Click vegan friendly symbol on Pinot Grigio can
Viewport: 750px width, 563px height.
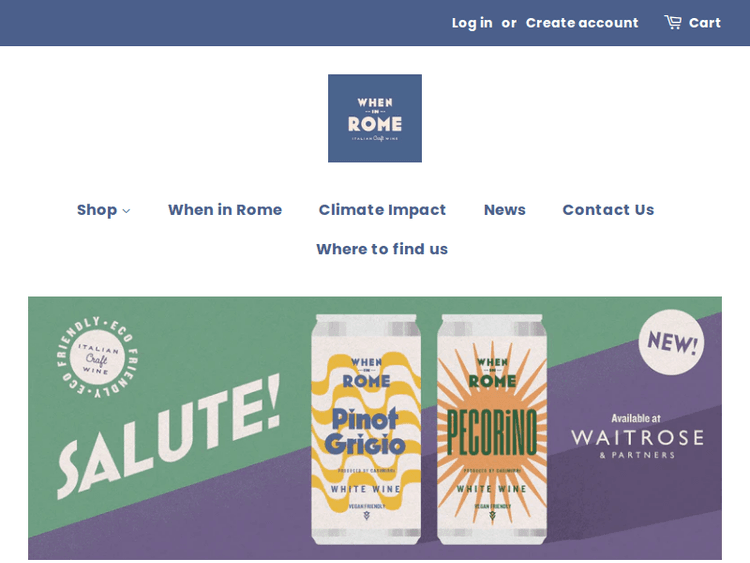click(366, 516)
